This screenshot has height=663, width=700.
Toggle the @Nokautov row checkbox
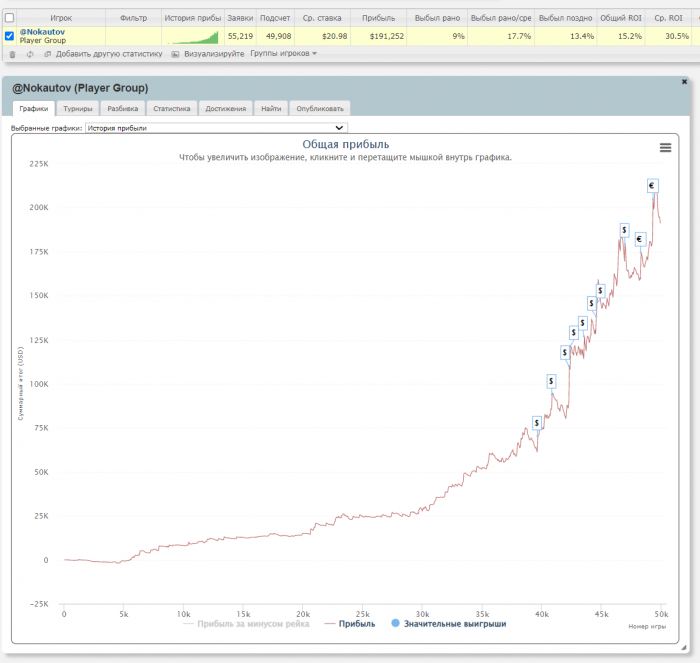coord(10,36)
